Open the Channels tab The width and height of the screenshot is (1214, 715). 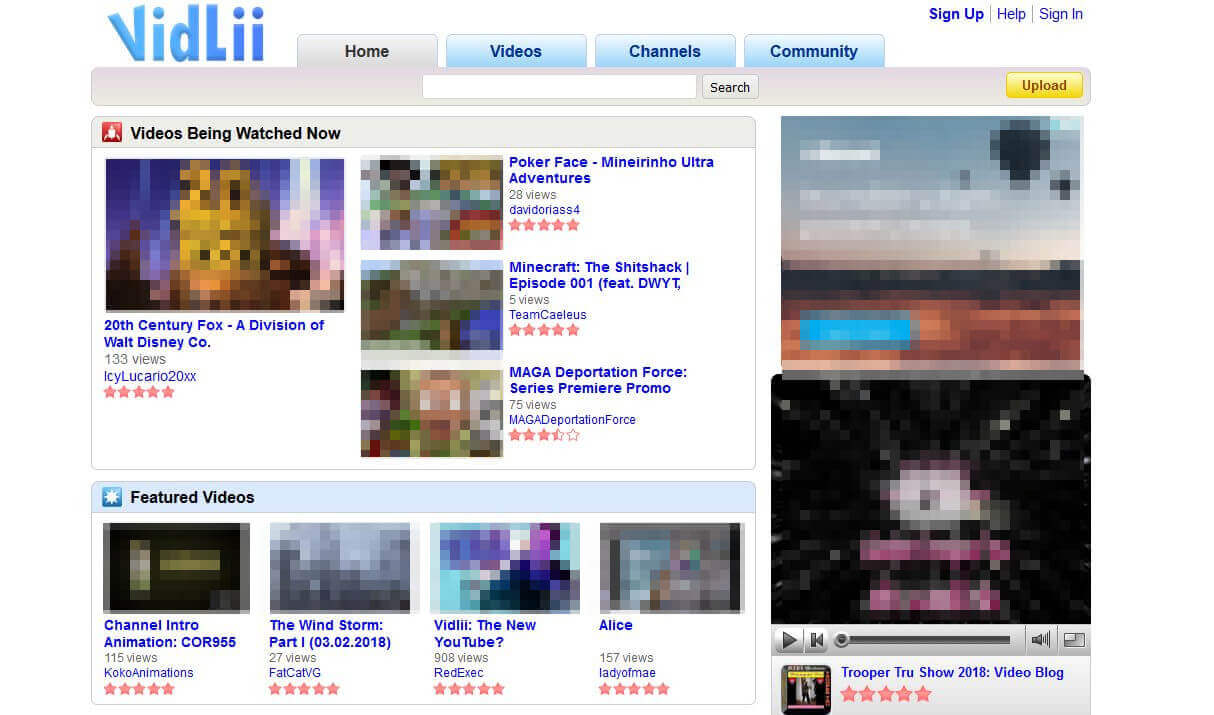click(664, 51)
